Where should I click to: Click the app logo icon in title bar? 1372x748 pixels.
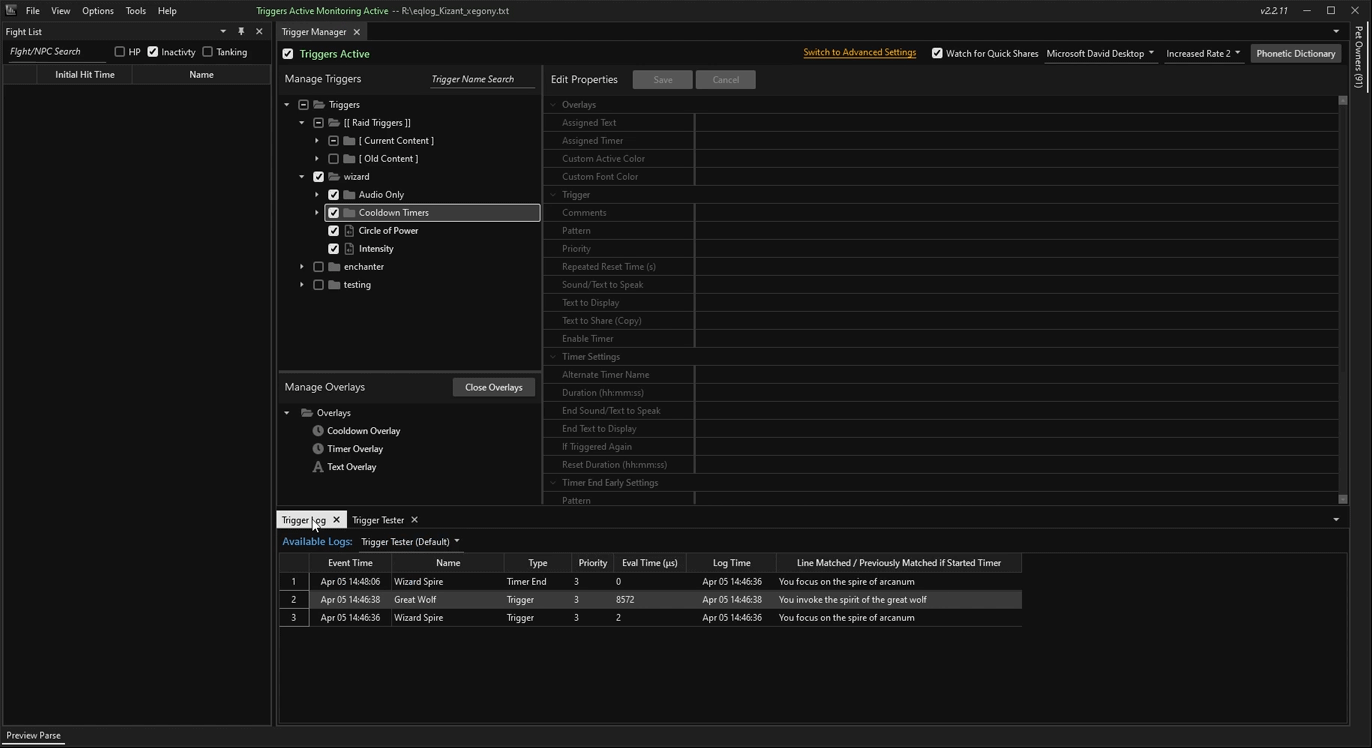click(11, 10)
